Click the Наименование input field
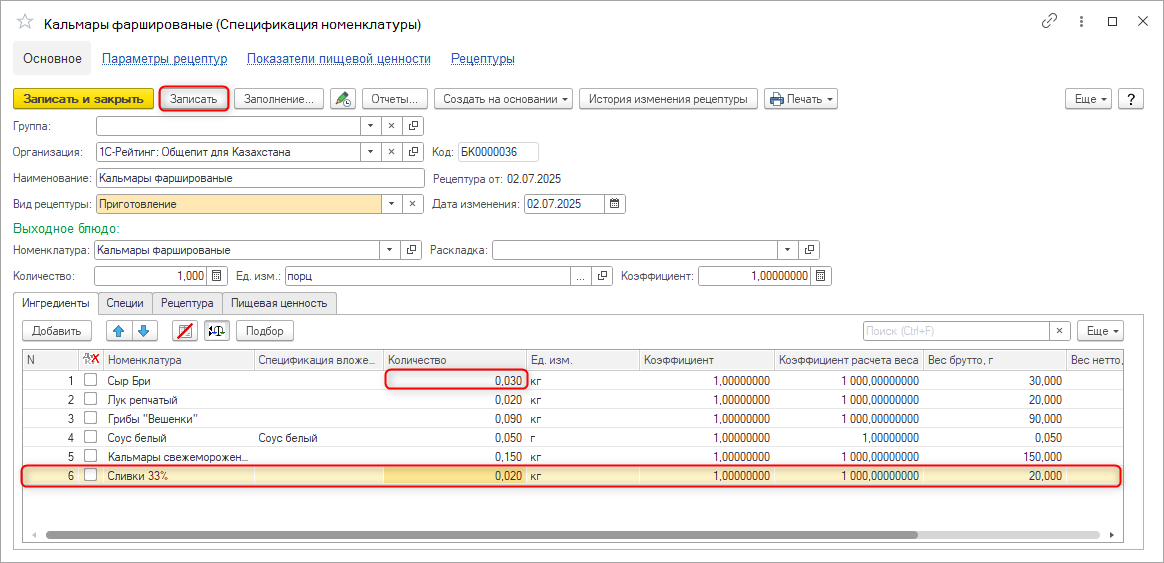Screen dimensions: 1164x563 tap(260, 178)
